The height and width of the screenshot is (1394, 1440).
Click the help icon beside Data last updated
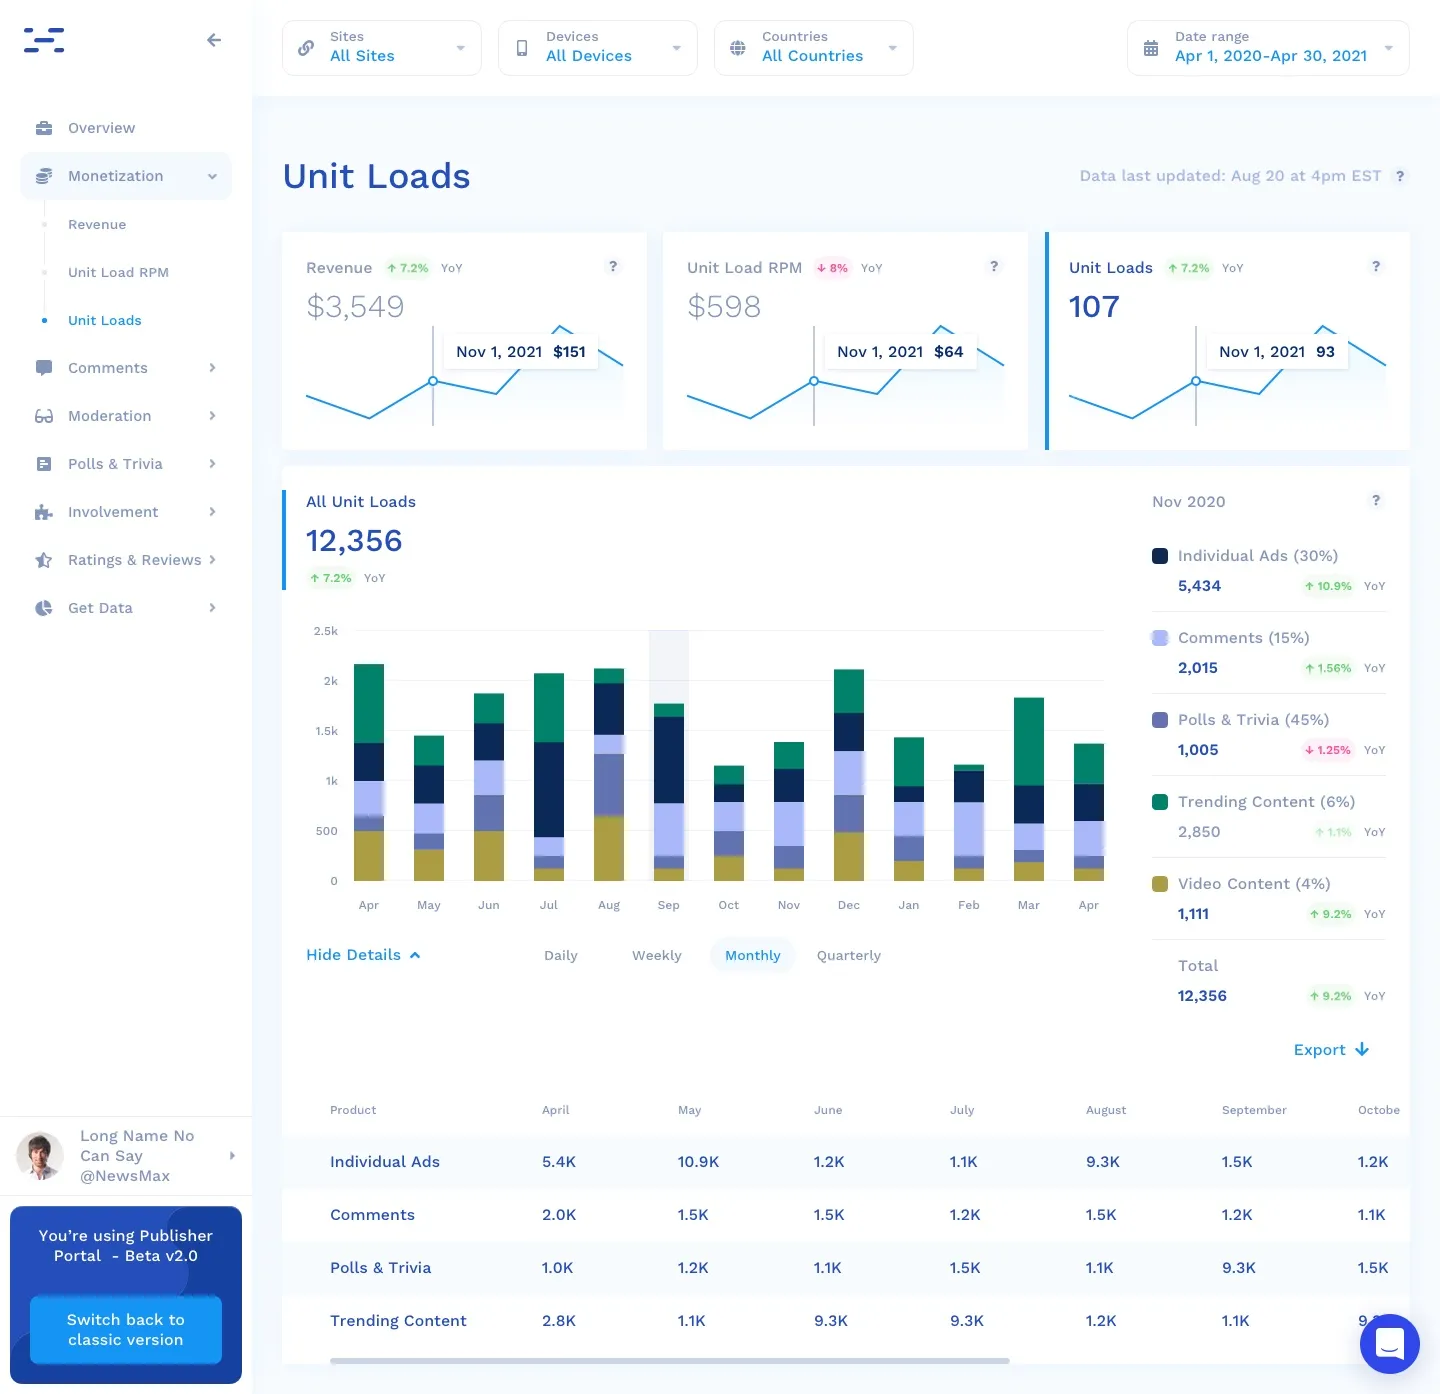[x=1400, y=176]
